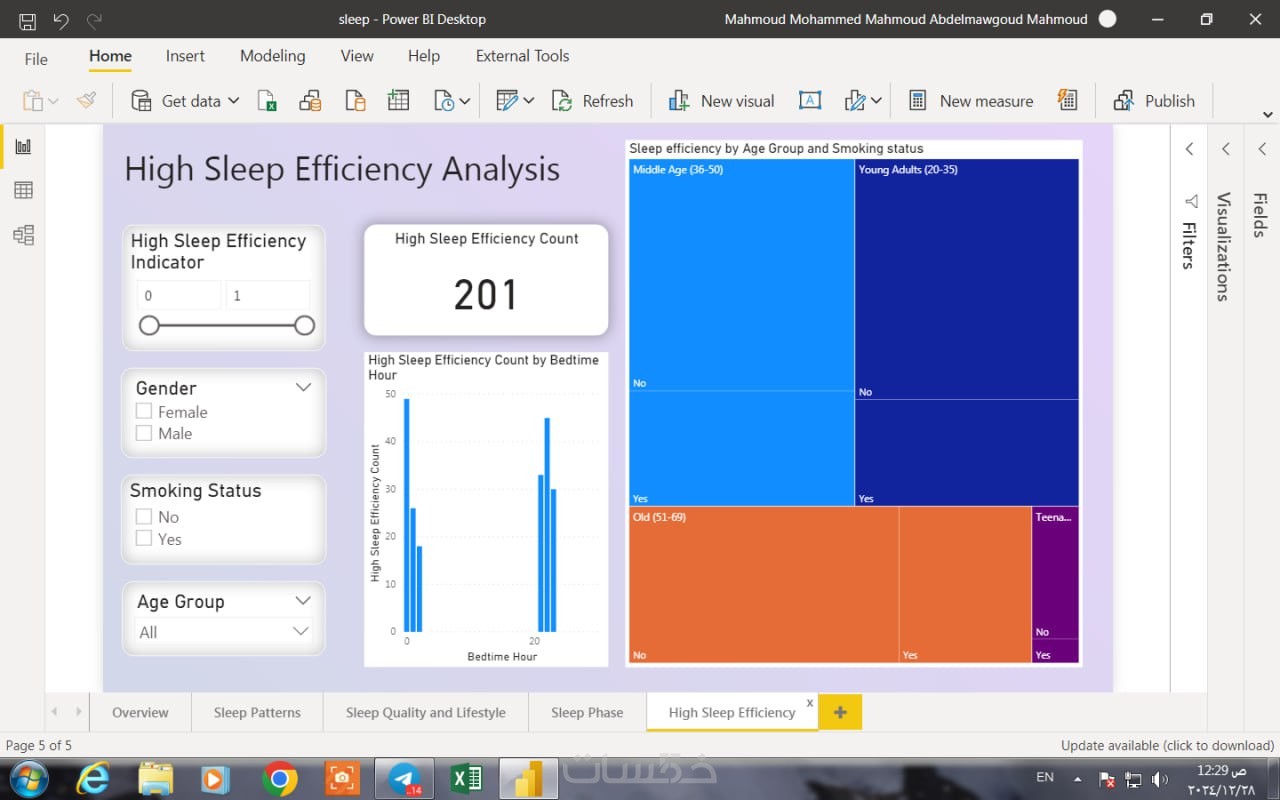Import an Excel workbook from the ribbon
Image resolution: width=1280 pixels, height=800 pixels.
pyautogui.click(x=267, y=100)
